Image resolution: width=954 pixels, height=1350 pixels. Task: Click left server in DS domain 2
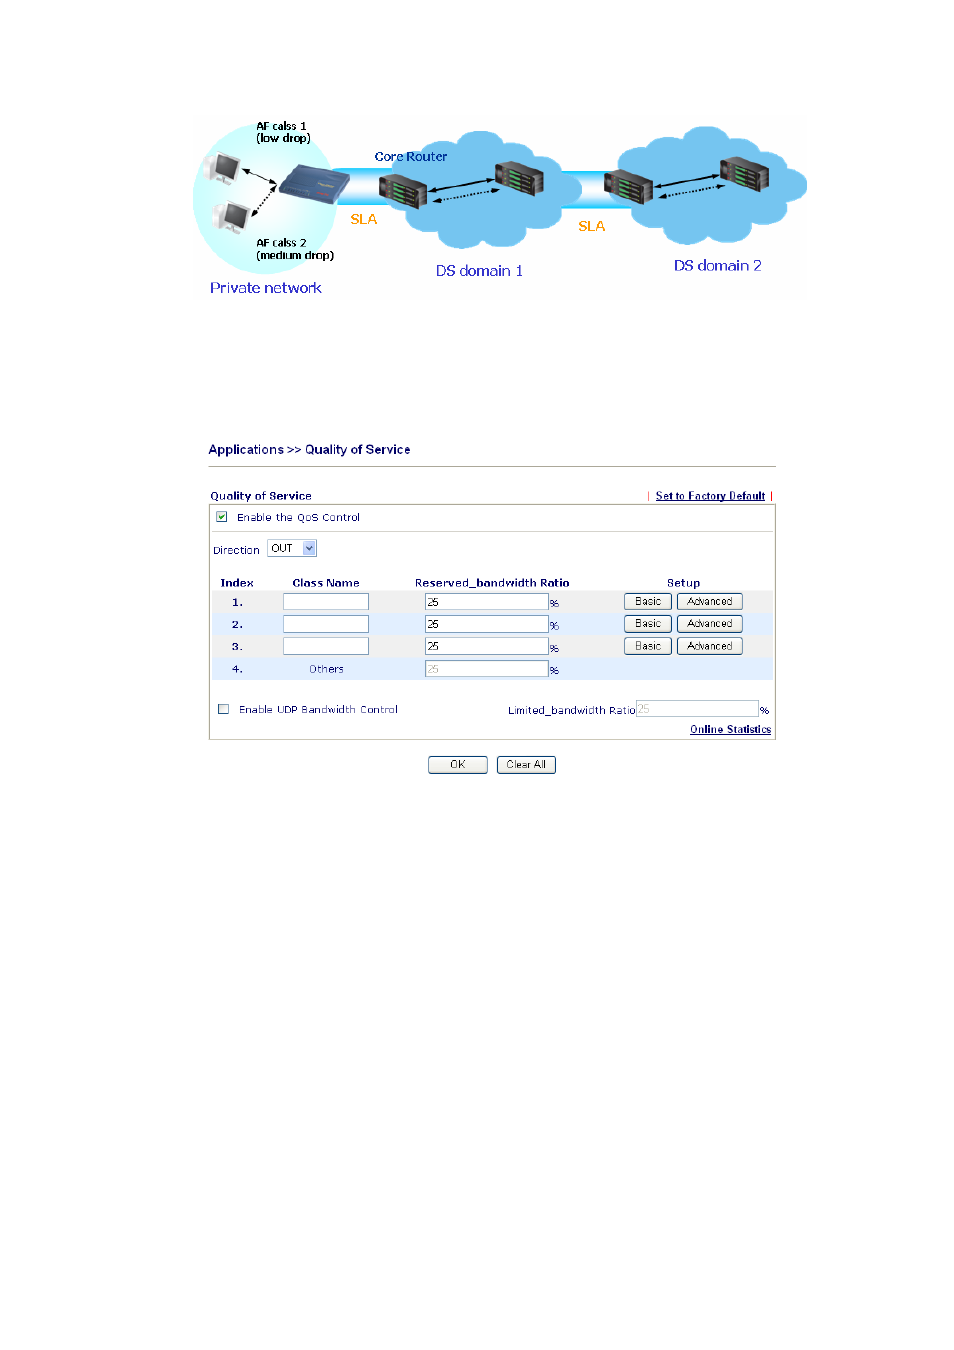[629, 187]
